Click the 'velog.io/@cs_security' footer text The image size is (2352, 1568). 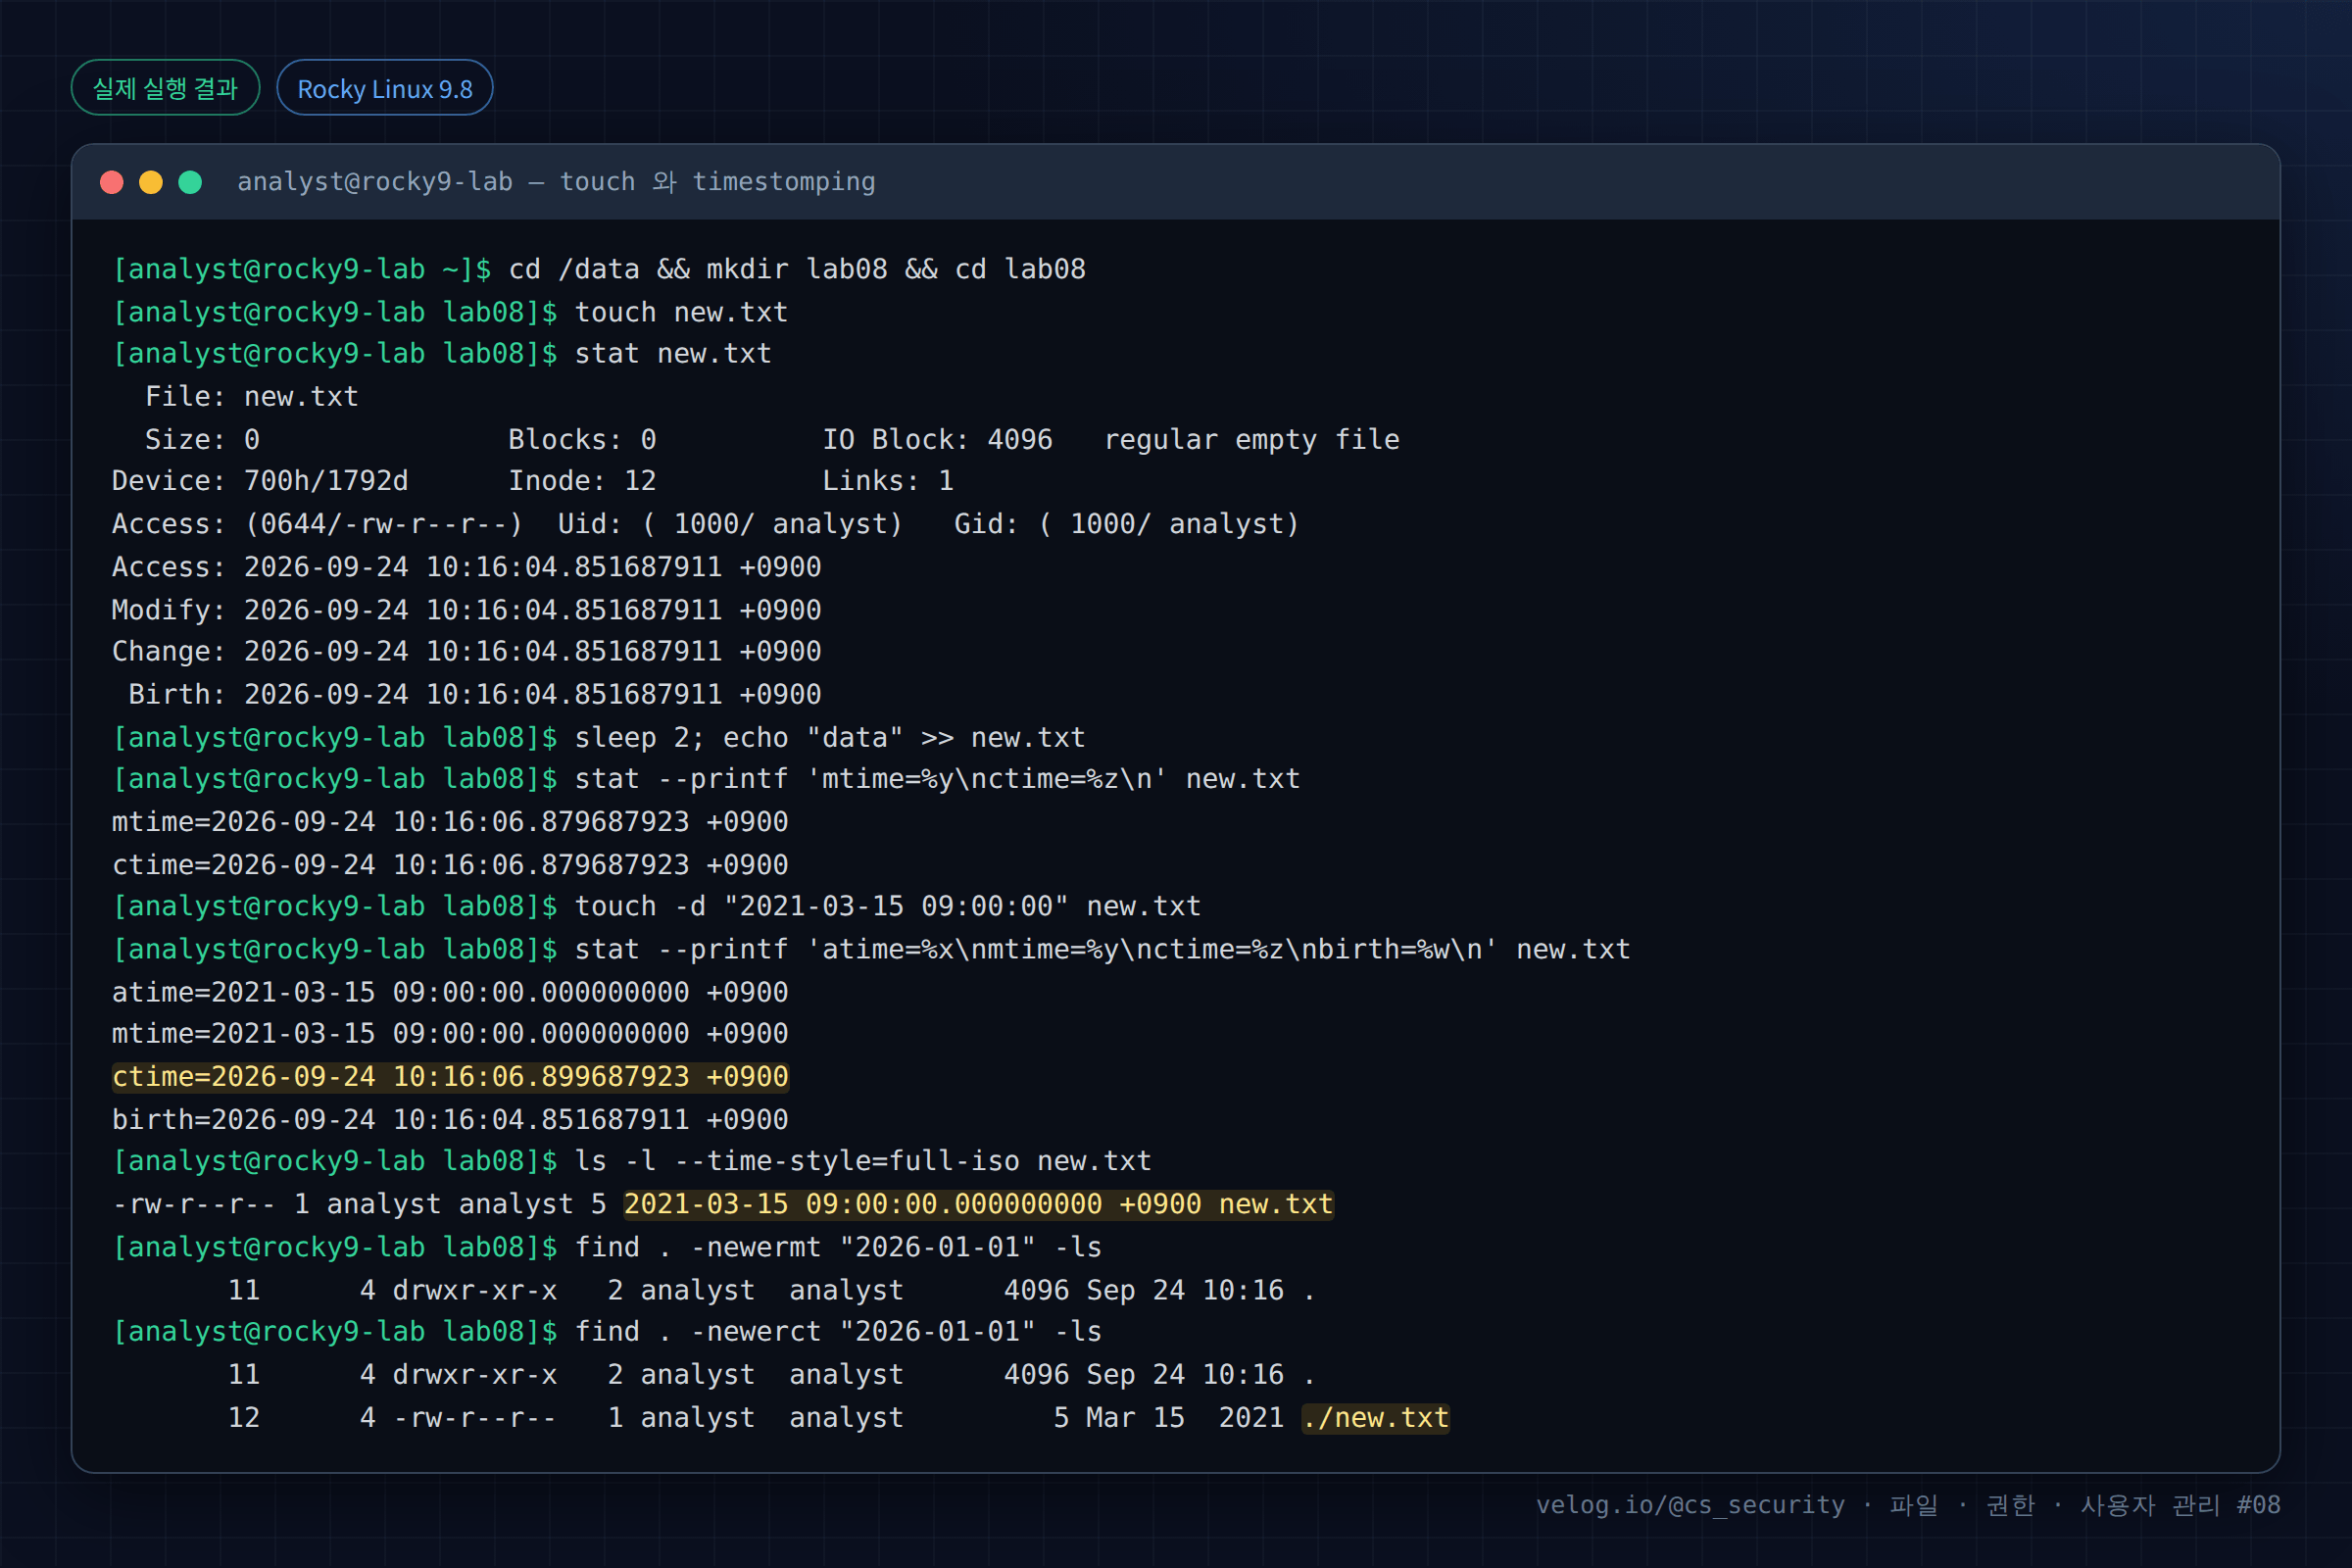[1690, 1505]
